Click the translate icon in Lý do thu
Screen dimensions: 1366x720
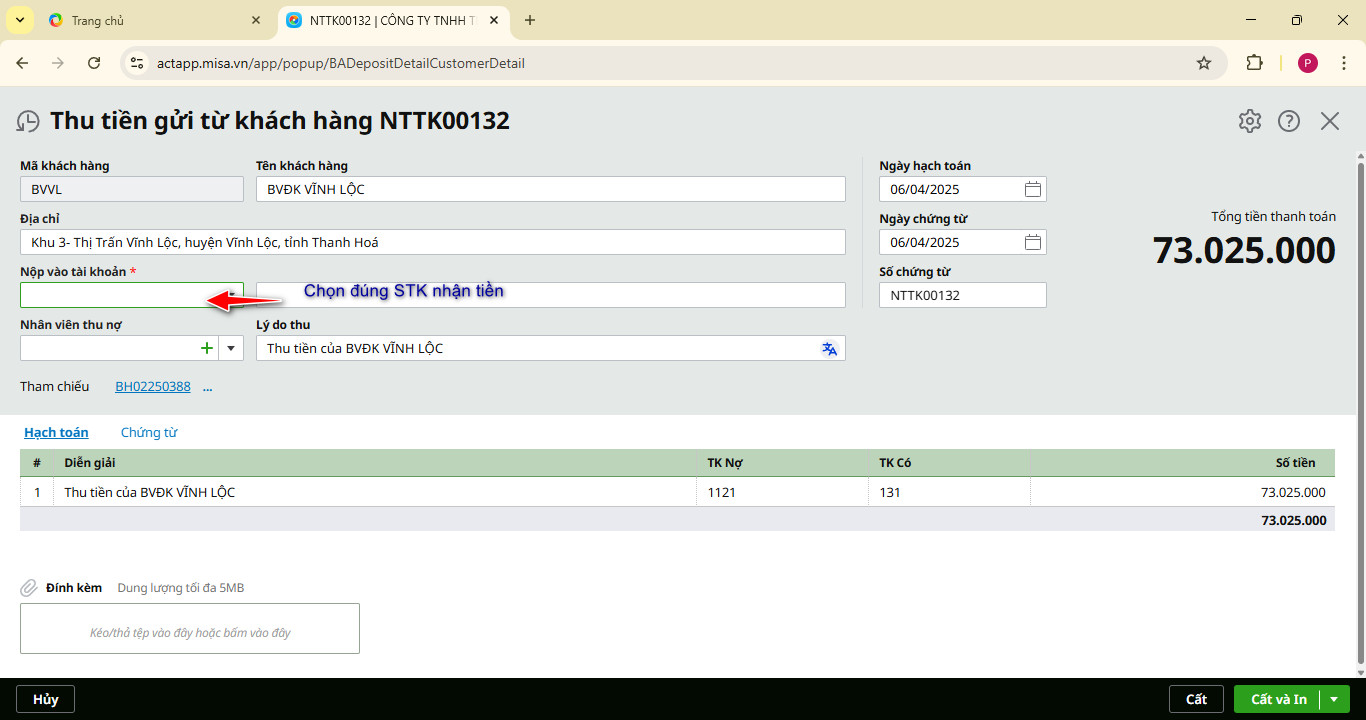pos(829,348)
